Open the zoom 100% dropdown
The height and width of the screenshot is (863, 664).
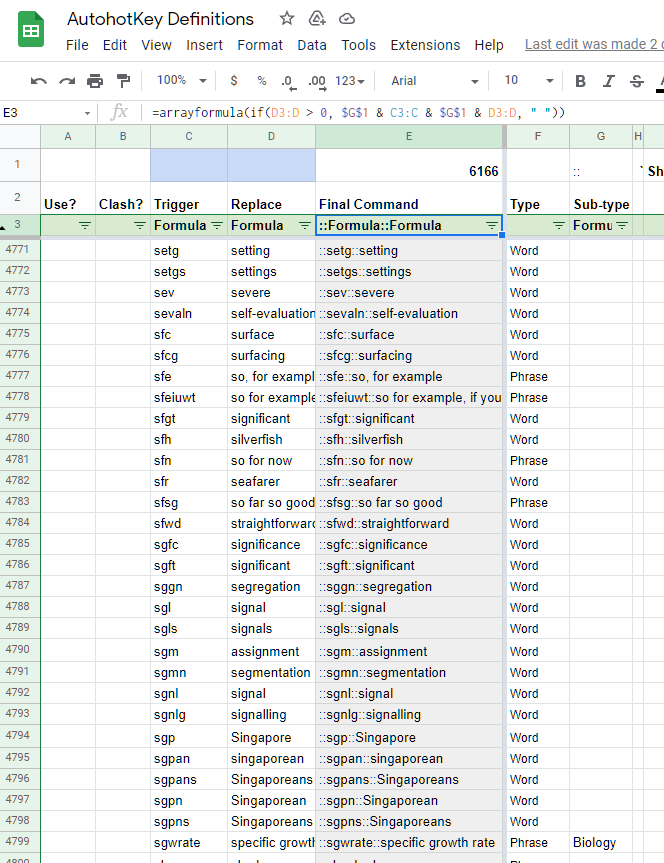[182, 81]
